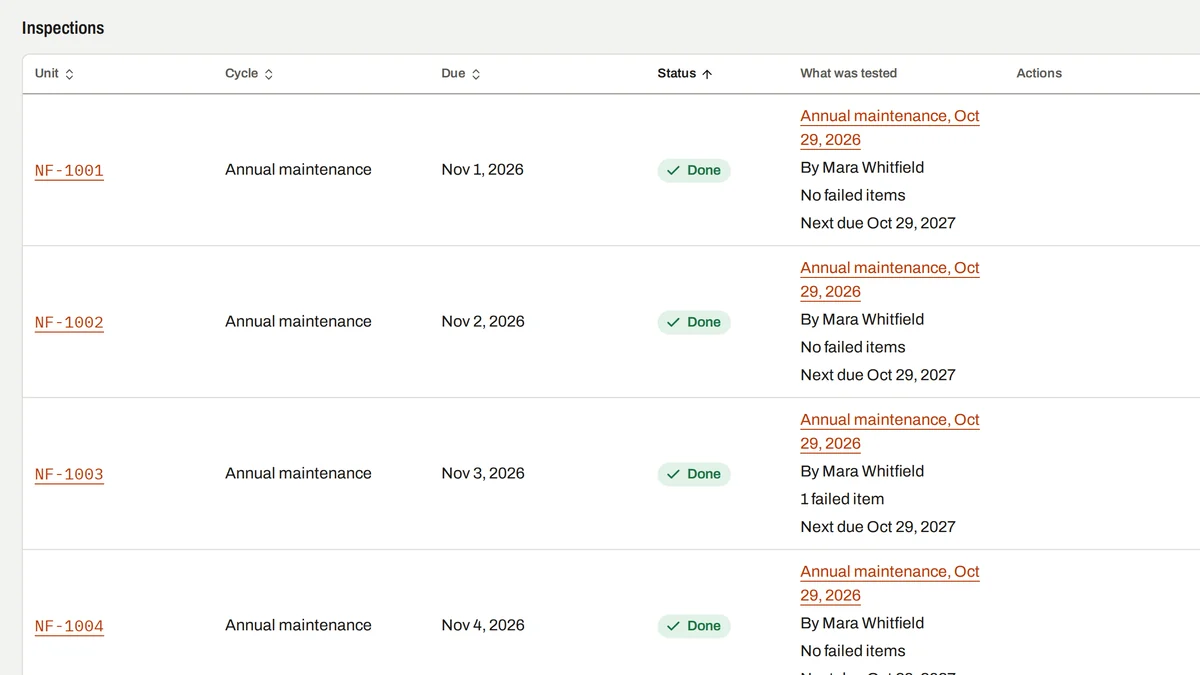Click the Status ascending arrow icon
Image resolution: width=1200 pixels, height=675 pixels.
[707, 74]
